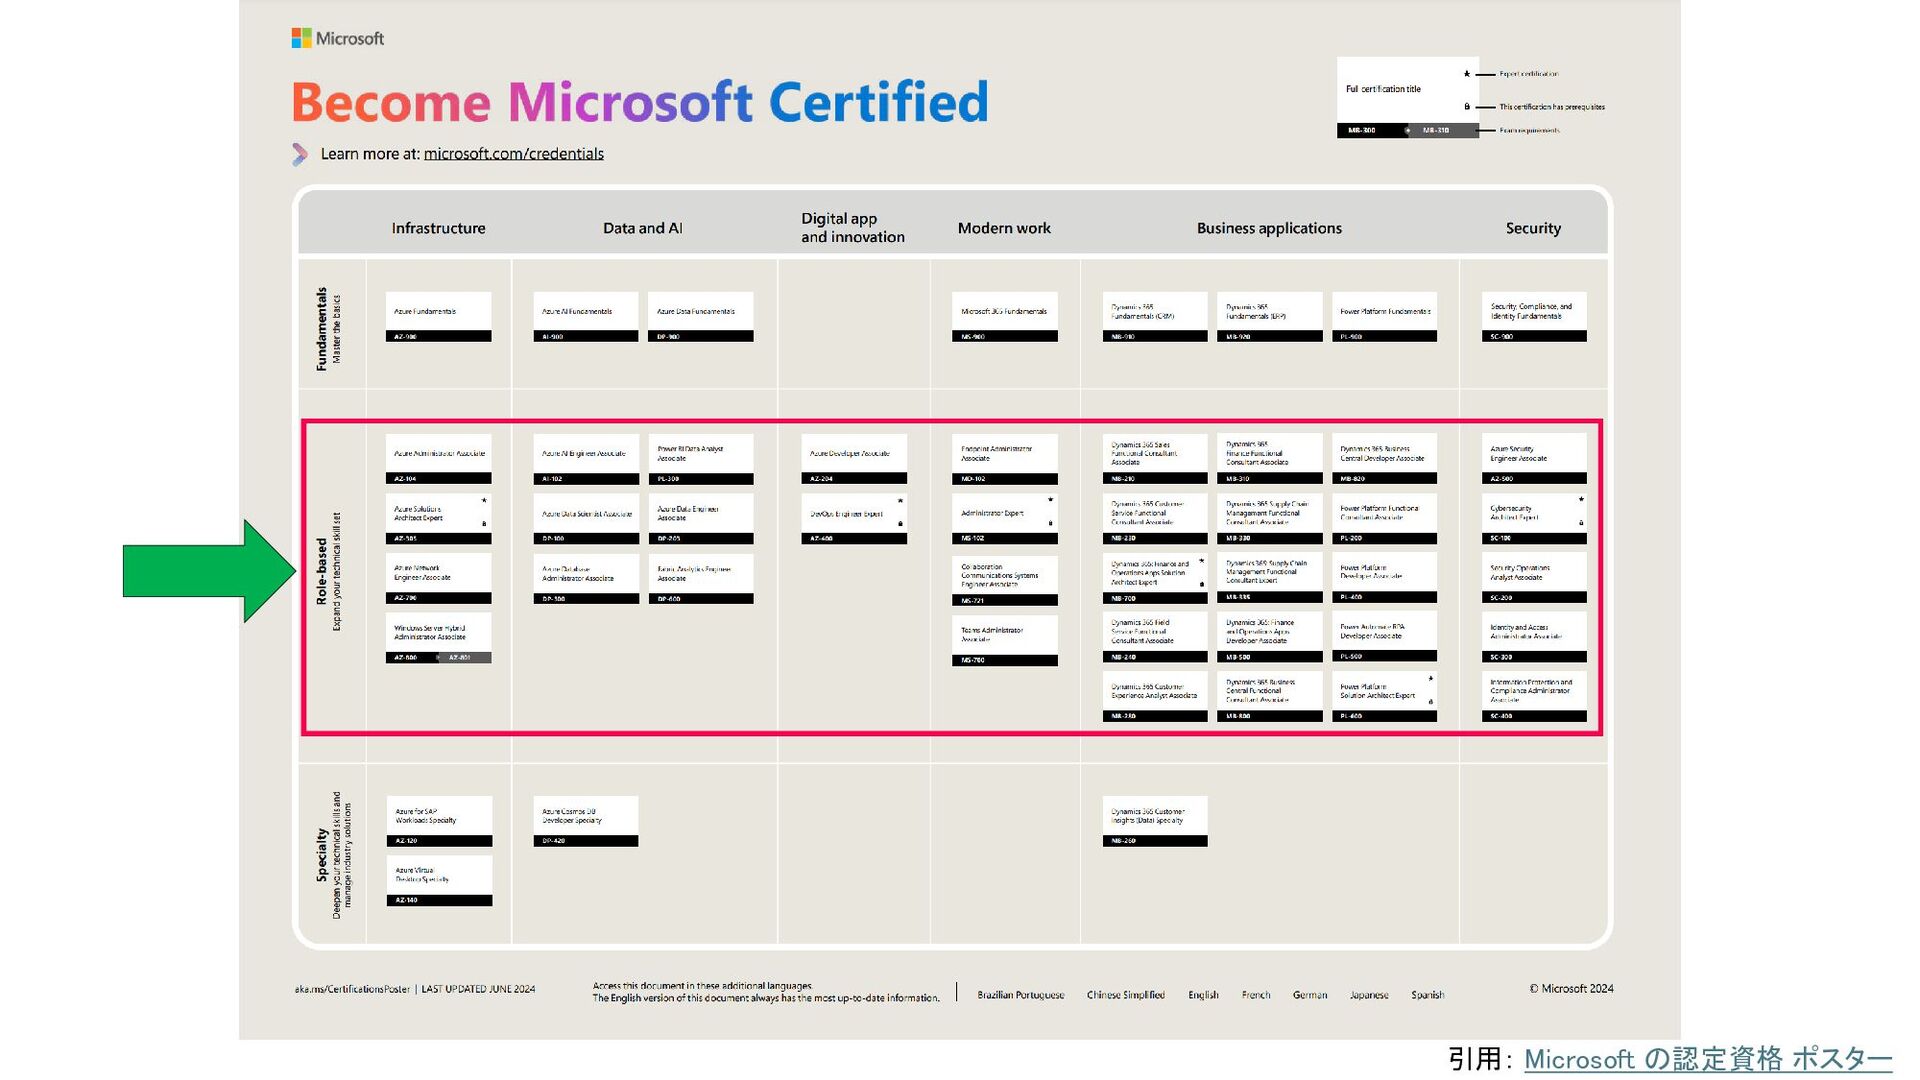
Task: Open the Azure Administrator Associate AZ-104 card
Action: point(438,459)
